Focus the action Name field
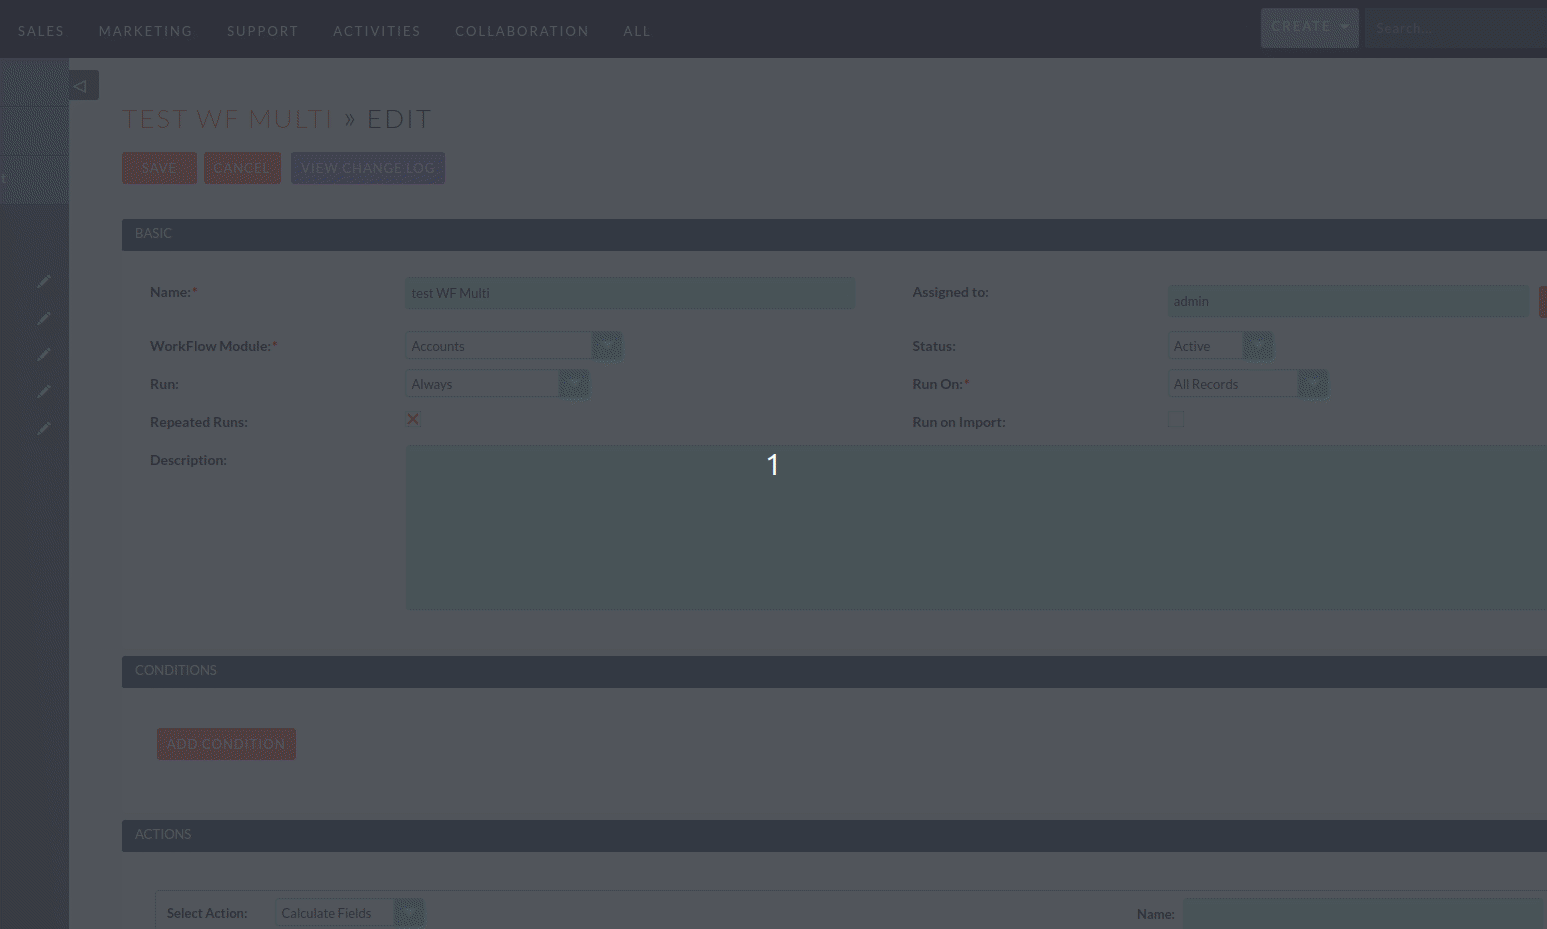The height and width of the screenshot is (929, 1547). (1365, 914)
